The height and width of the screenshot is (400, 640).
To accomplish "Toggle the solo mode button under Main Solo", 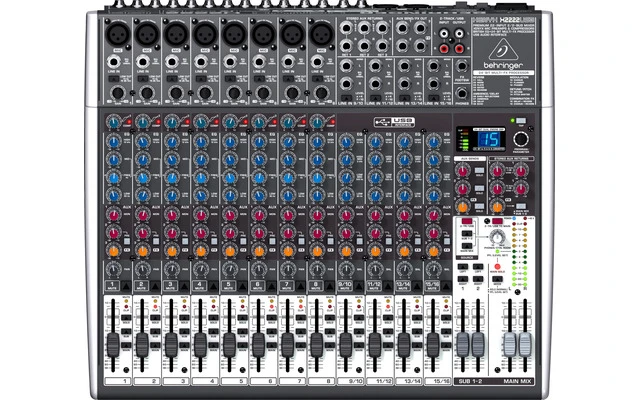I will 497,280.
